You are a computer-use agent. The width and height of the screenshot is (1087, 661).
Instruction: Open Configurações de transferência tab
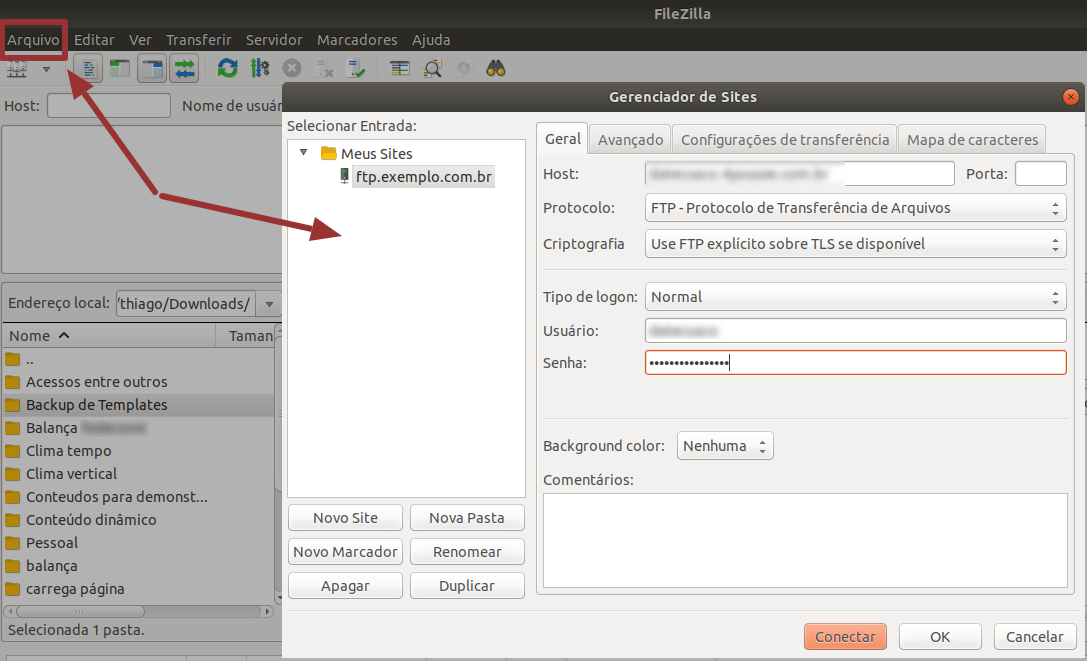click(x=785, y=139)
